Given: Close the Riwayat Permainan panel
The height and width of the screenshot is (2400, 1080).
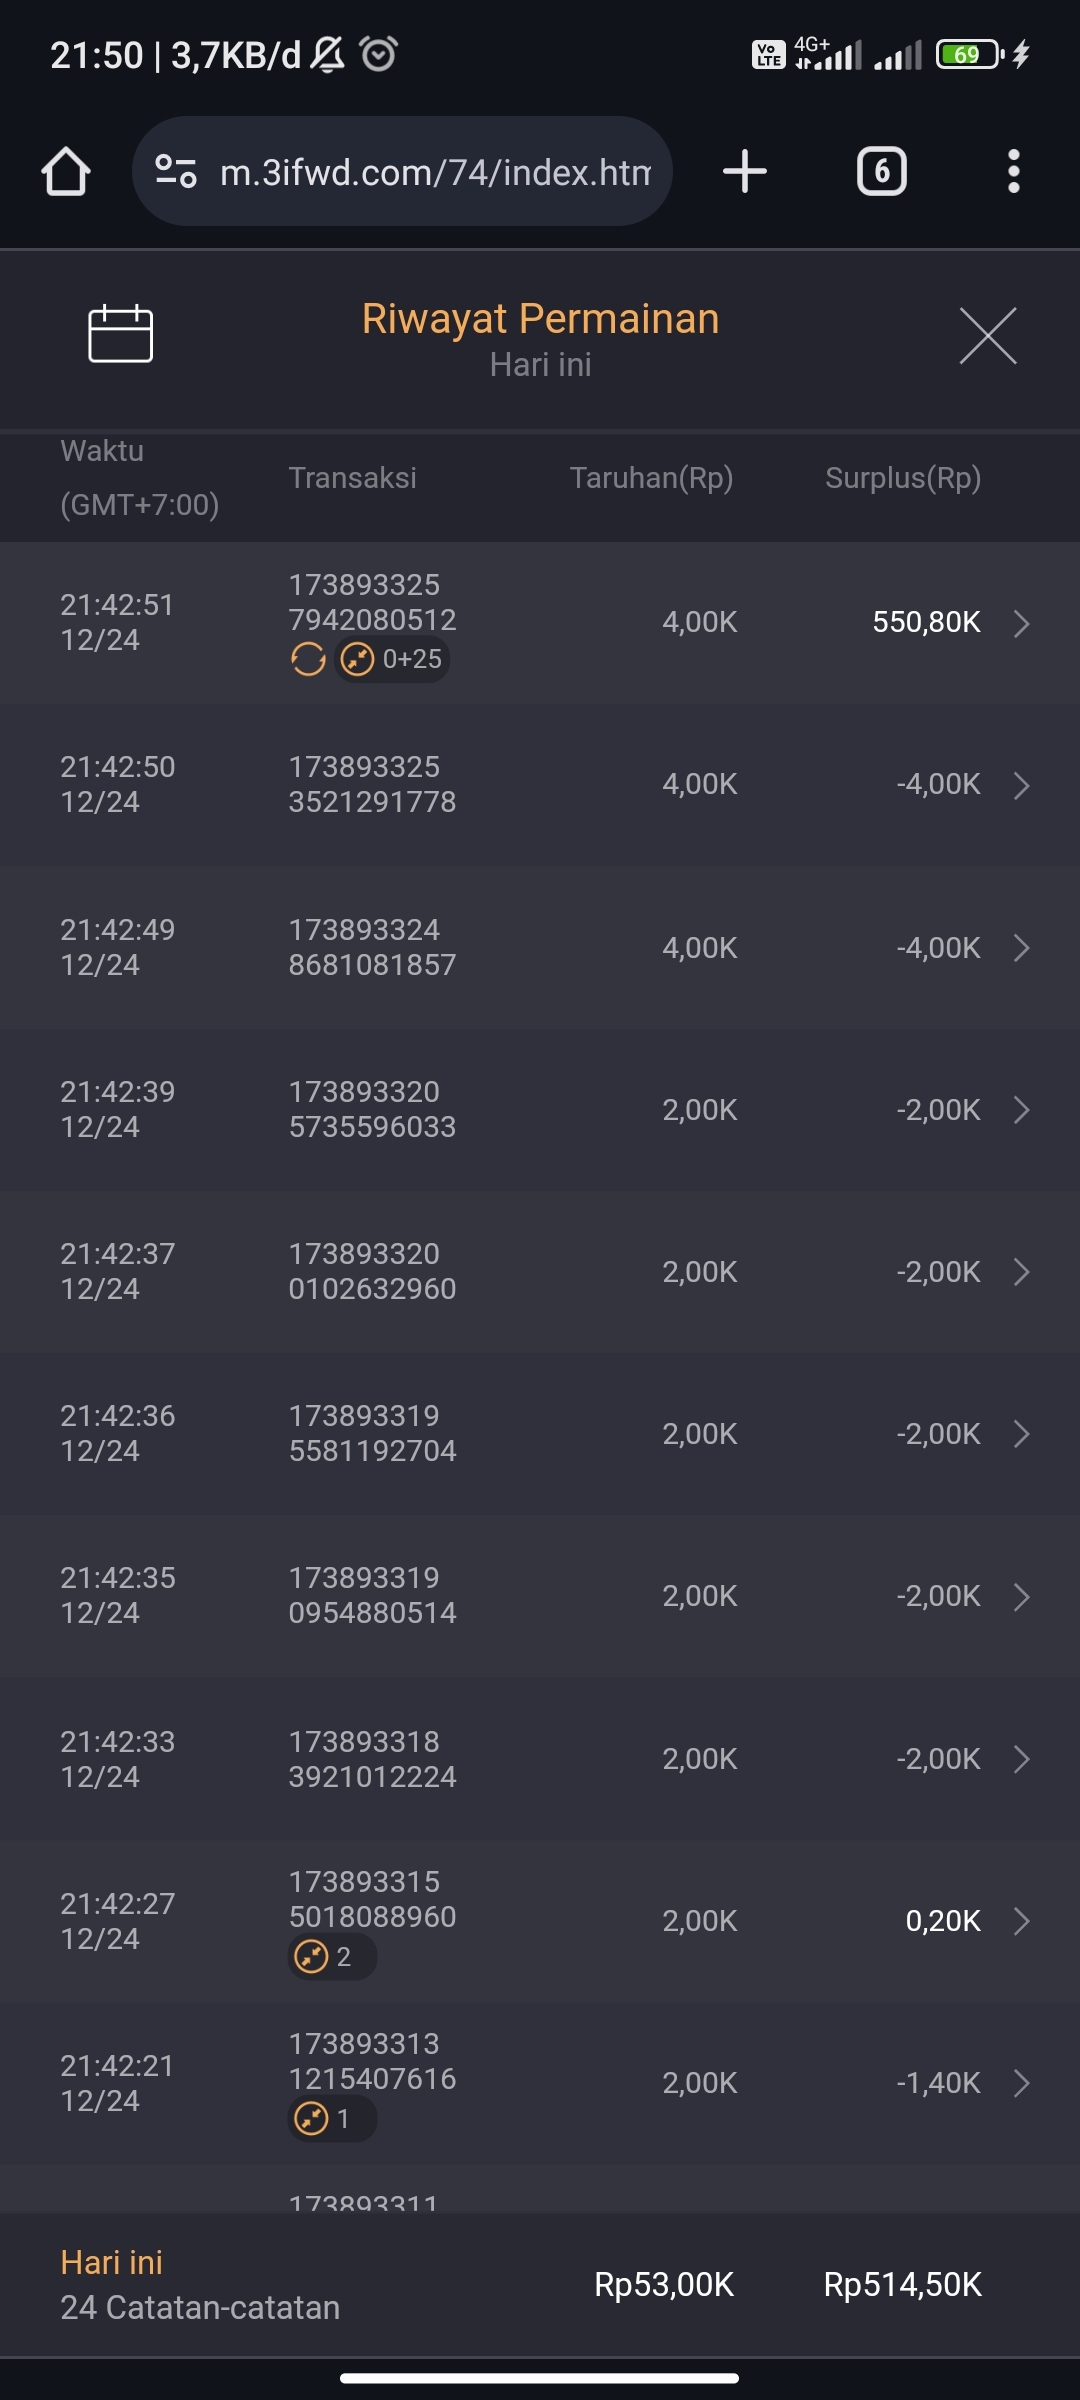Looking at the screenshot, I should [987, 336].
